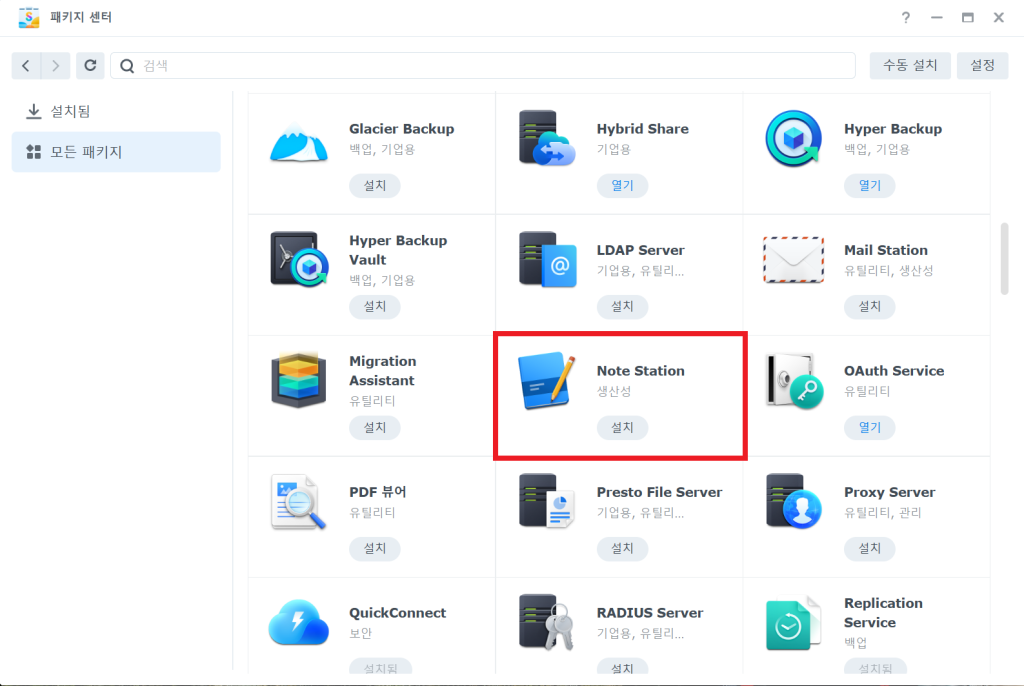Install Hyper Backup Vault with 설치
The width and height of the screenshot is (1024, 686).
pyautogui.click(x=375, y=306)
